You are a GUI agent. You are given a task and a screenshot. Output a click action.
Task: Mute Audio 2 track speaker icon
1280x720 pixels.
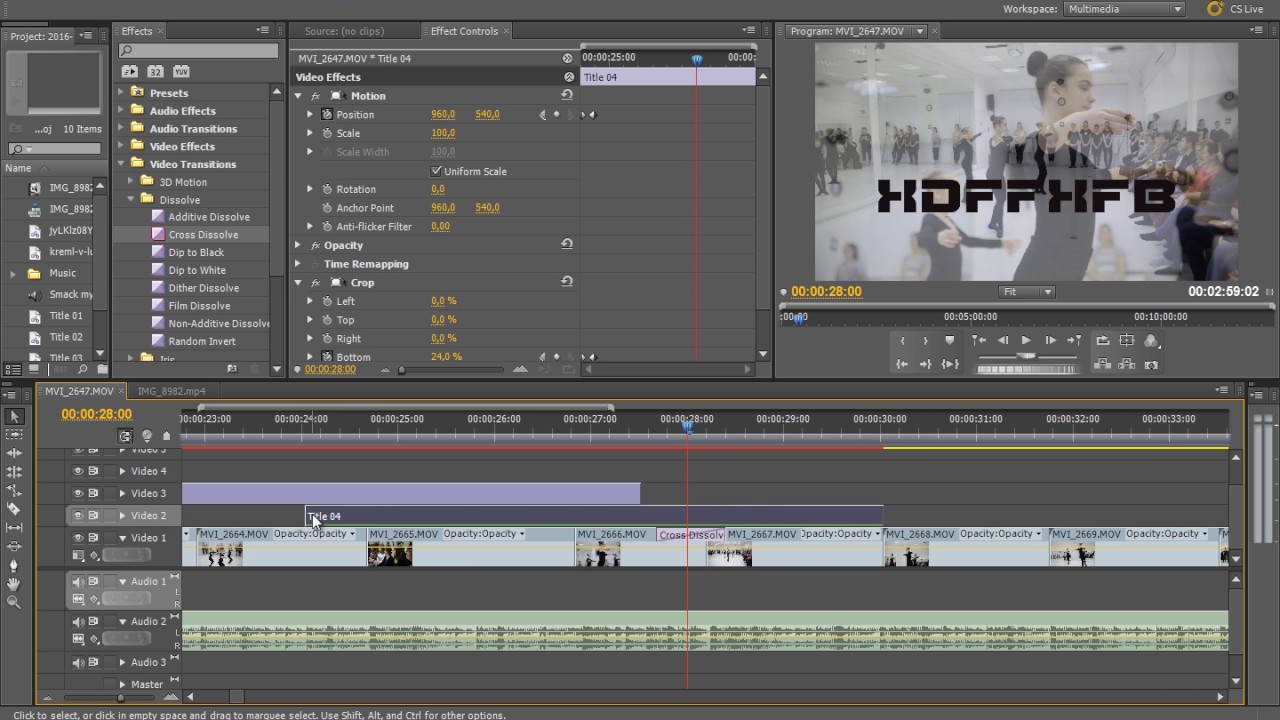click(x=78, y=621)
